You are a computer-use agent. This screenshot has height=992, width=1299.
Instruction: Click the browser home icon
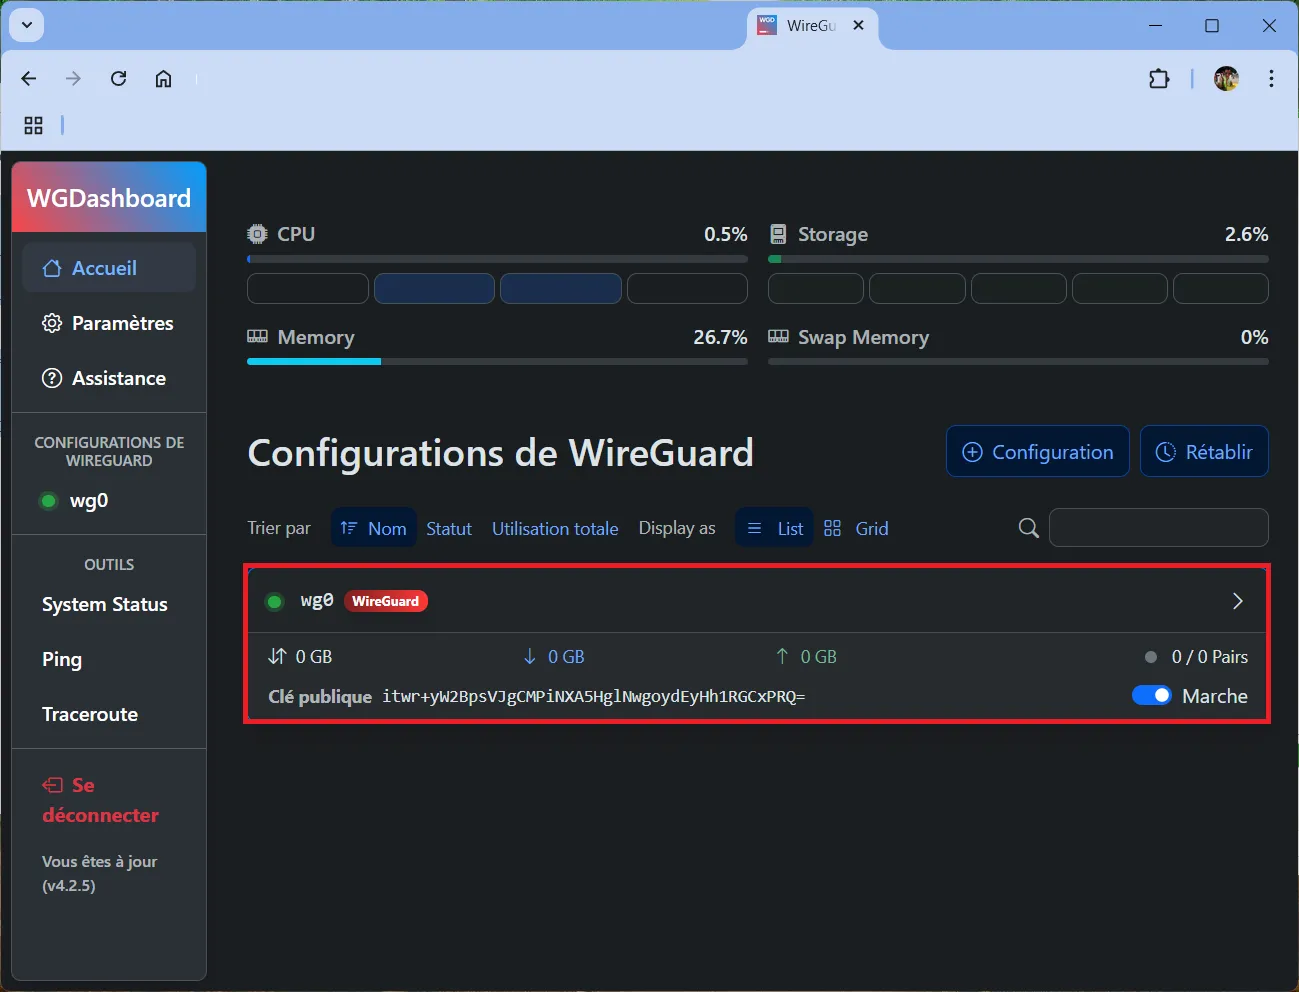163,78
